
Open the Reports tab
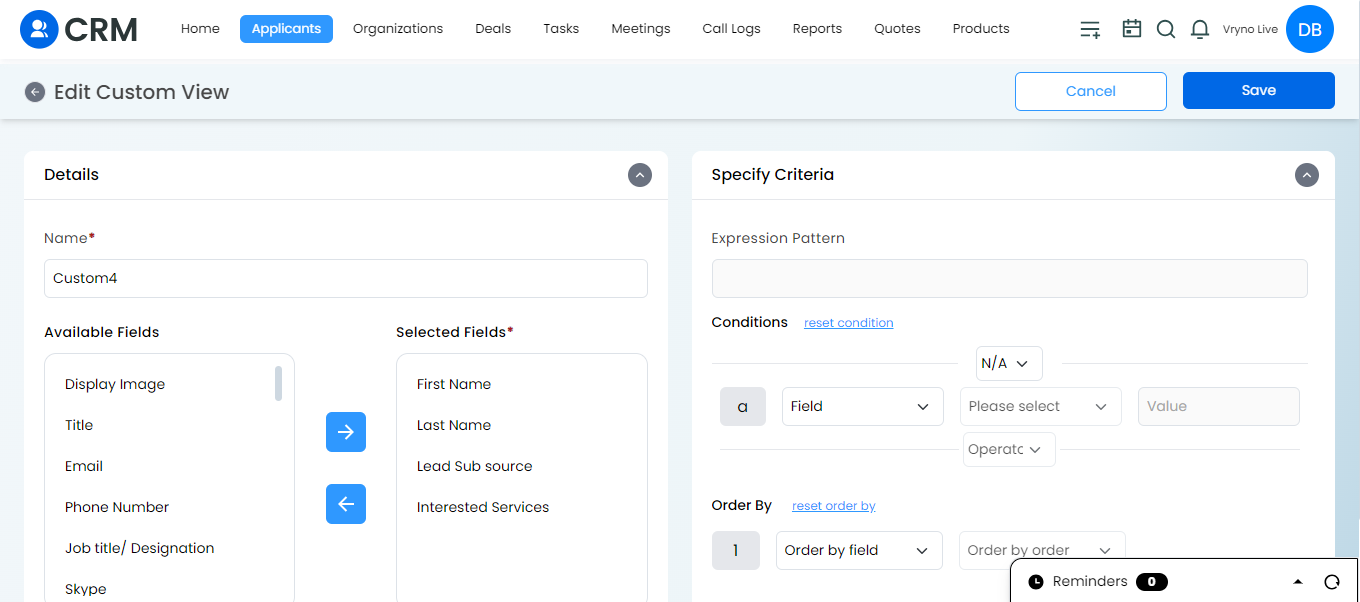tap(817, 29)
